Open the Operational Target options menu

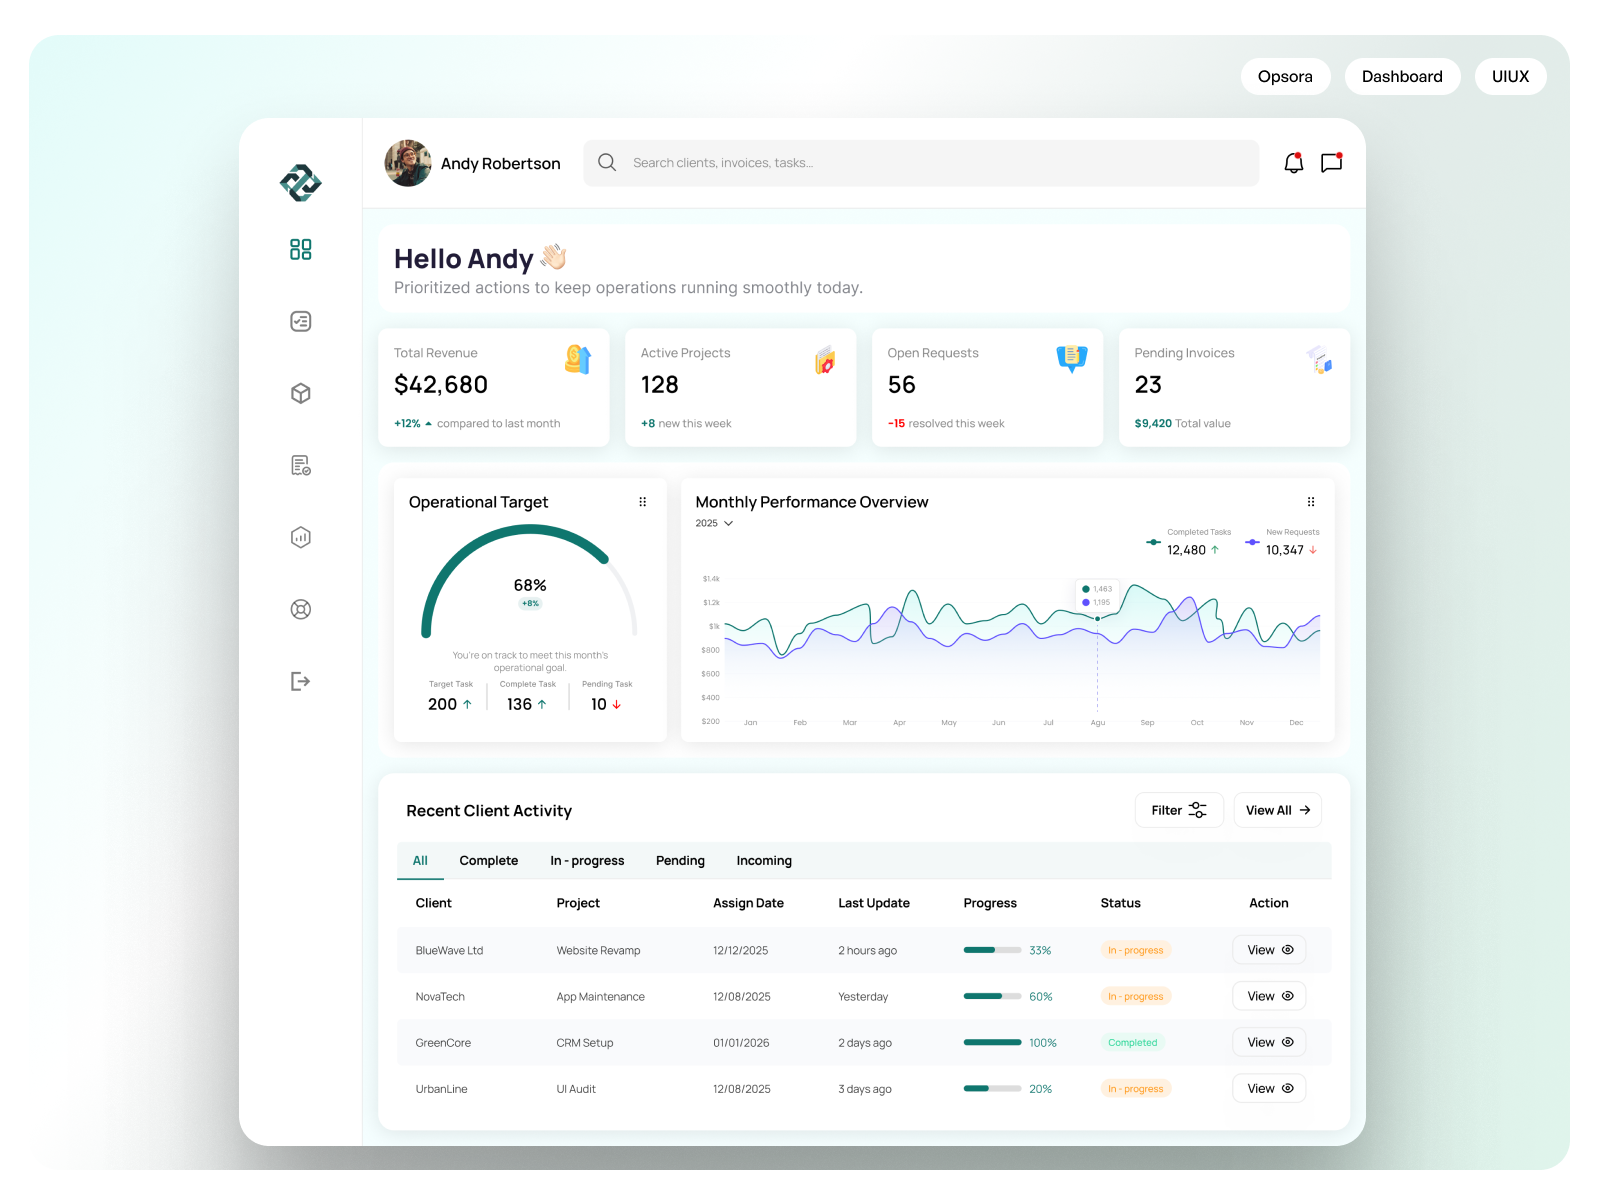coord(643,501)
